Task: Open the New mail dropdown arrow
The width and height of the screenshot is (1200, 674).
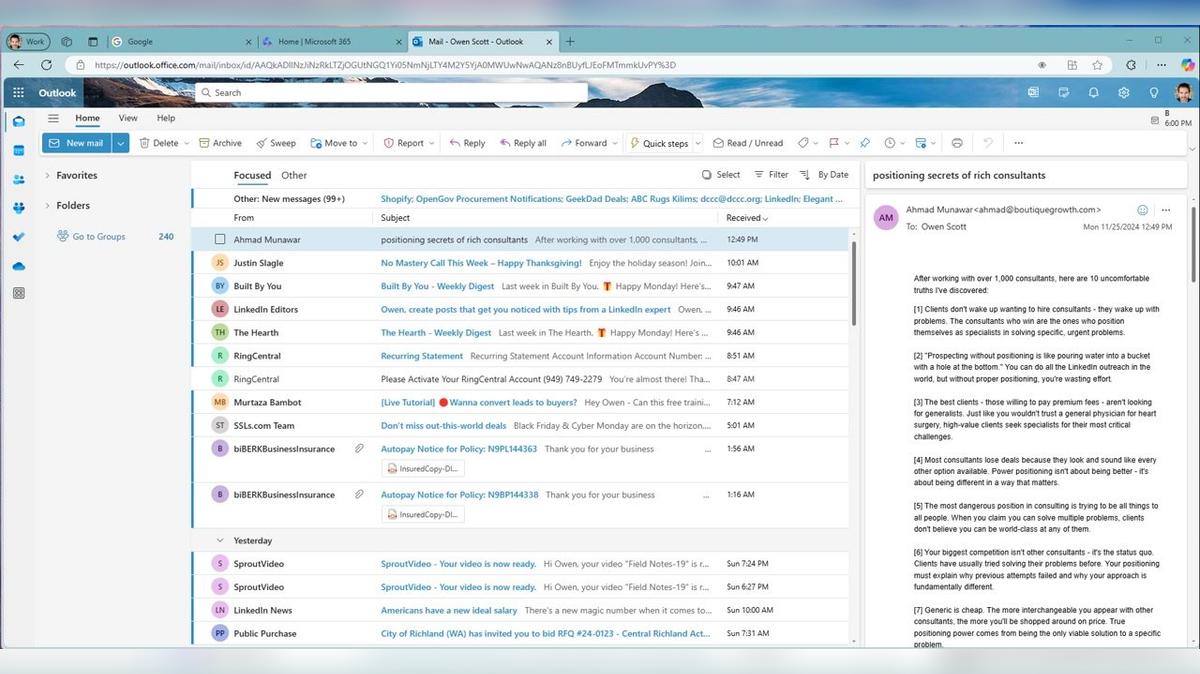Action: (121, 143)
